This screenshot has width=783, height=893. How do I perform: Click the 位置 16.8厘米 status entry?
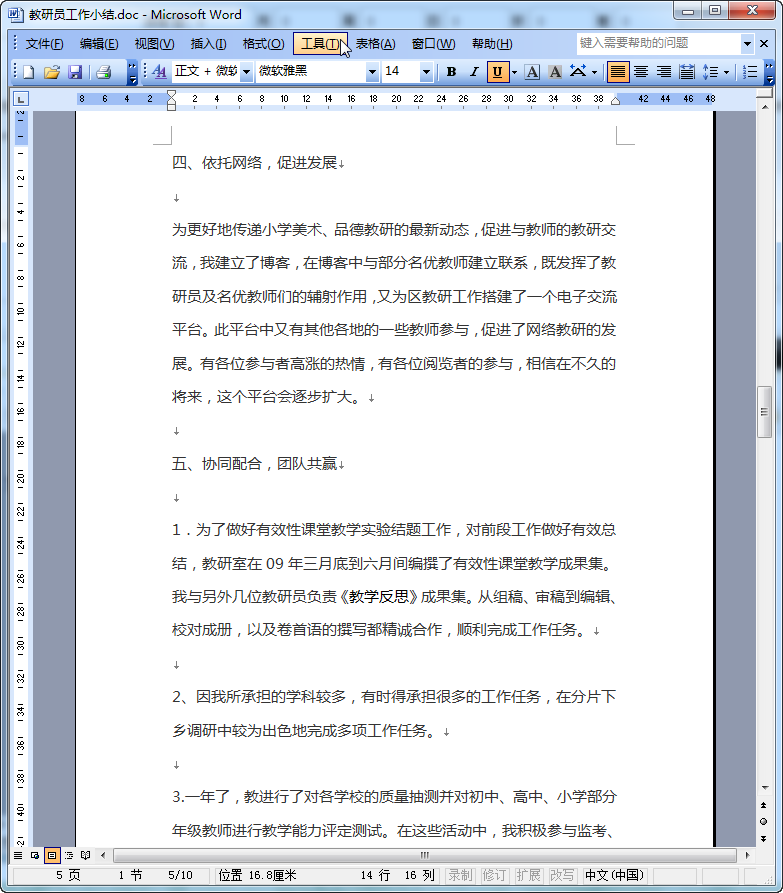tap(257, 875)
